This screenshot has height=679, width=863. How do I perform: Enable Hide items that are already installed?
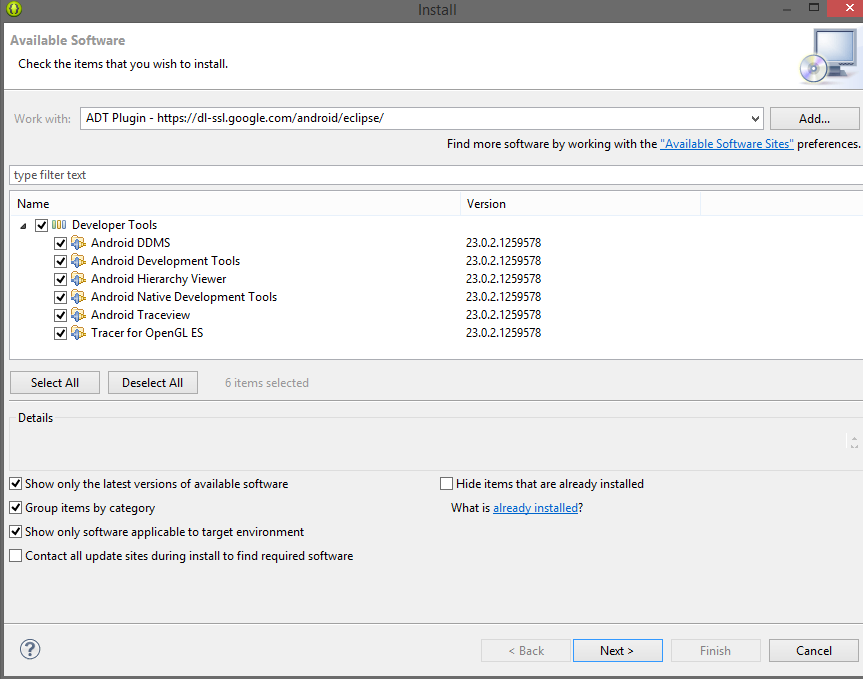click(x=447, y=484)
